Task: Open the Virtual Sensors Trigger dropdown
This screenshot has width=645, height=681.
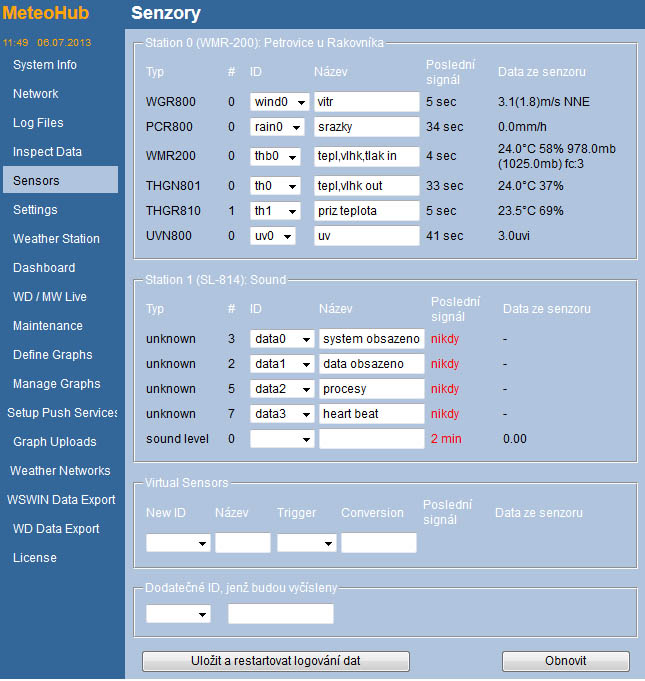Action: pyautogui.click(x=307, y=543)
